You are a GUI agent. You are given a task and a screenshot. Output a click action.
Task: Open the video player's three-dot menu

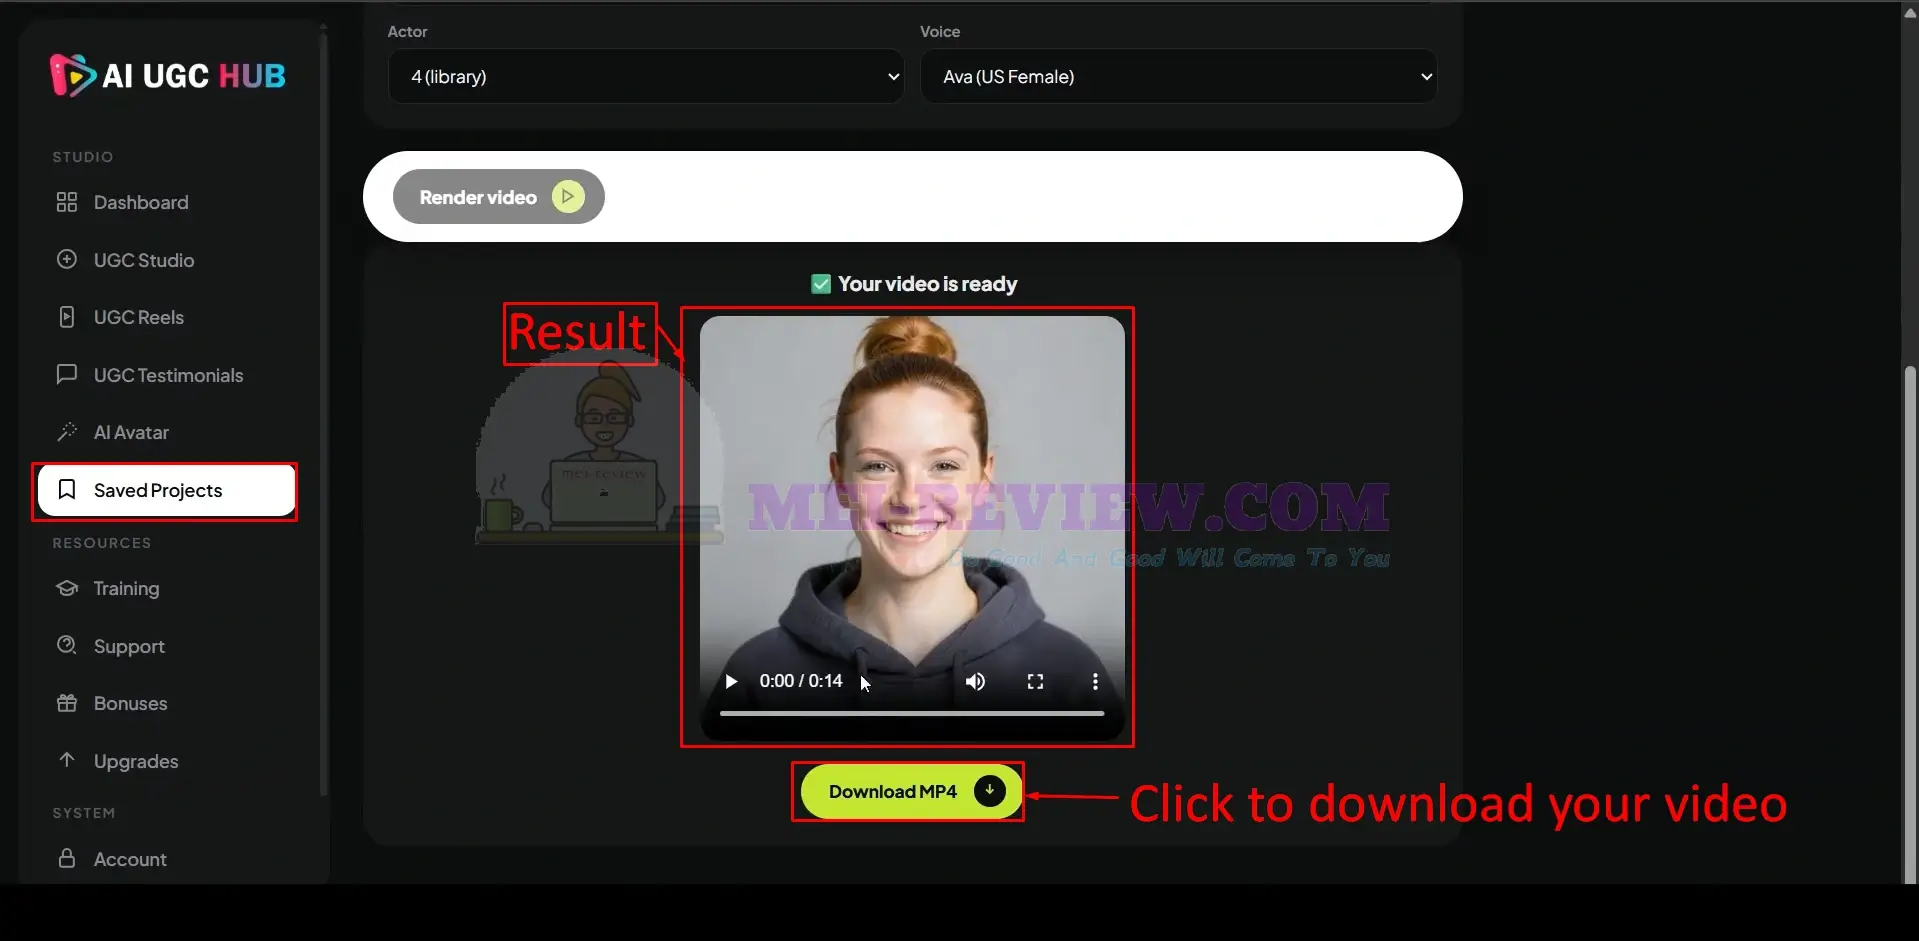point(1095,681)
